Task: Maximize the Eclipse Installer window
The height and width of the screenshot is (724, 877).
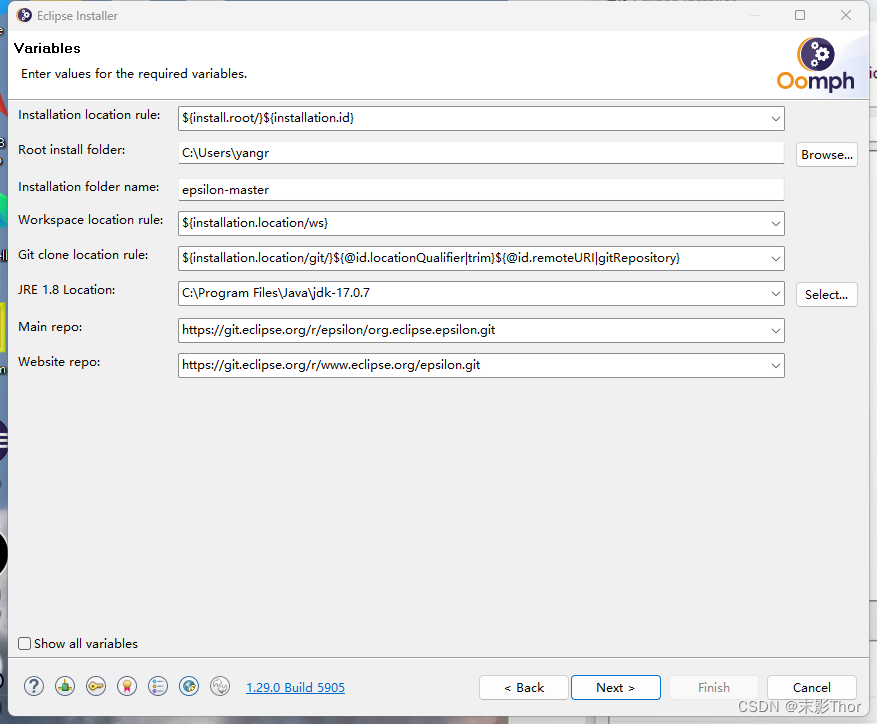Action: (x=800, y=15)
